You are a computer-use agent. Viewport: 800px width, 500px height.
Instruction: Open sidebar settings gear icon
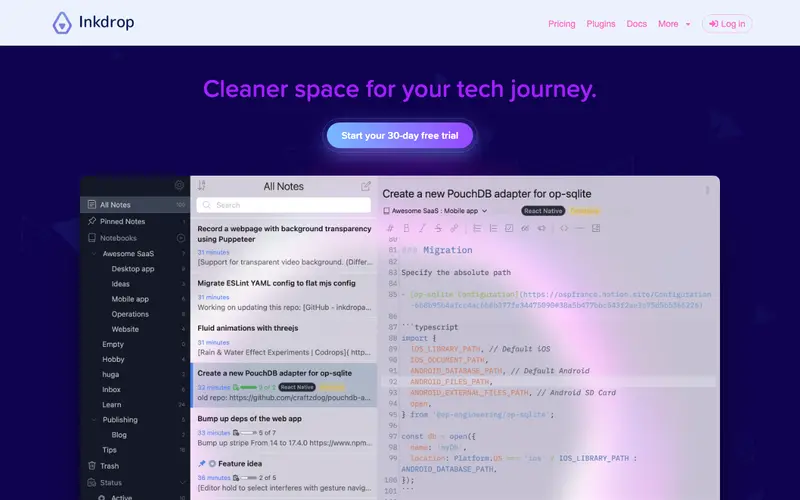(179, 185)
